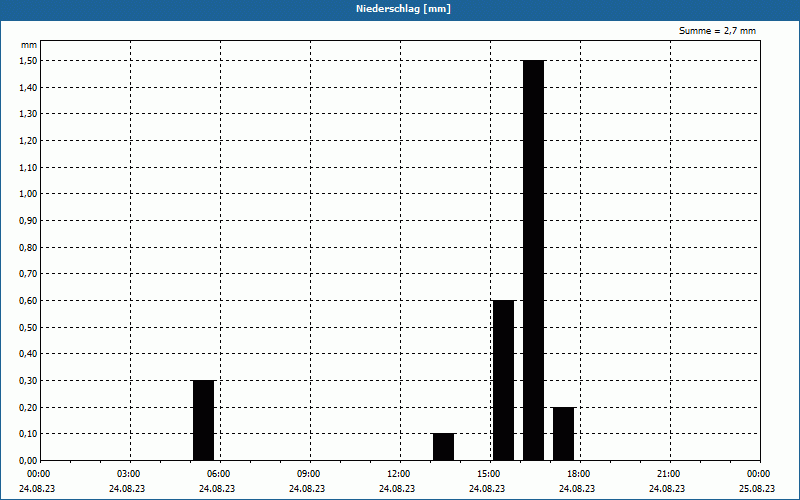Image resolution: width=800 pixels, height=500 pixels.
Task: Select the tallest 1,50 mm precipitation bar
Action: click(x=534, y=260)
